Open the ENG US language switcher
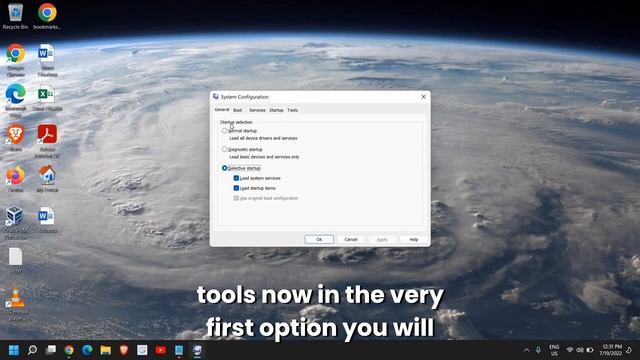This screenshot has height=360, width=640. pyautogui.click(x=554, y=350)
